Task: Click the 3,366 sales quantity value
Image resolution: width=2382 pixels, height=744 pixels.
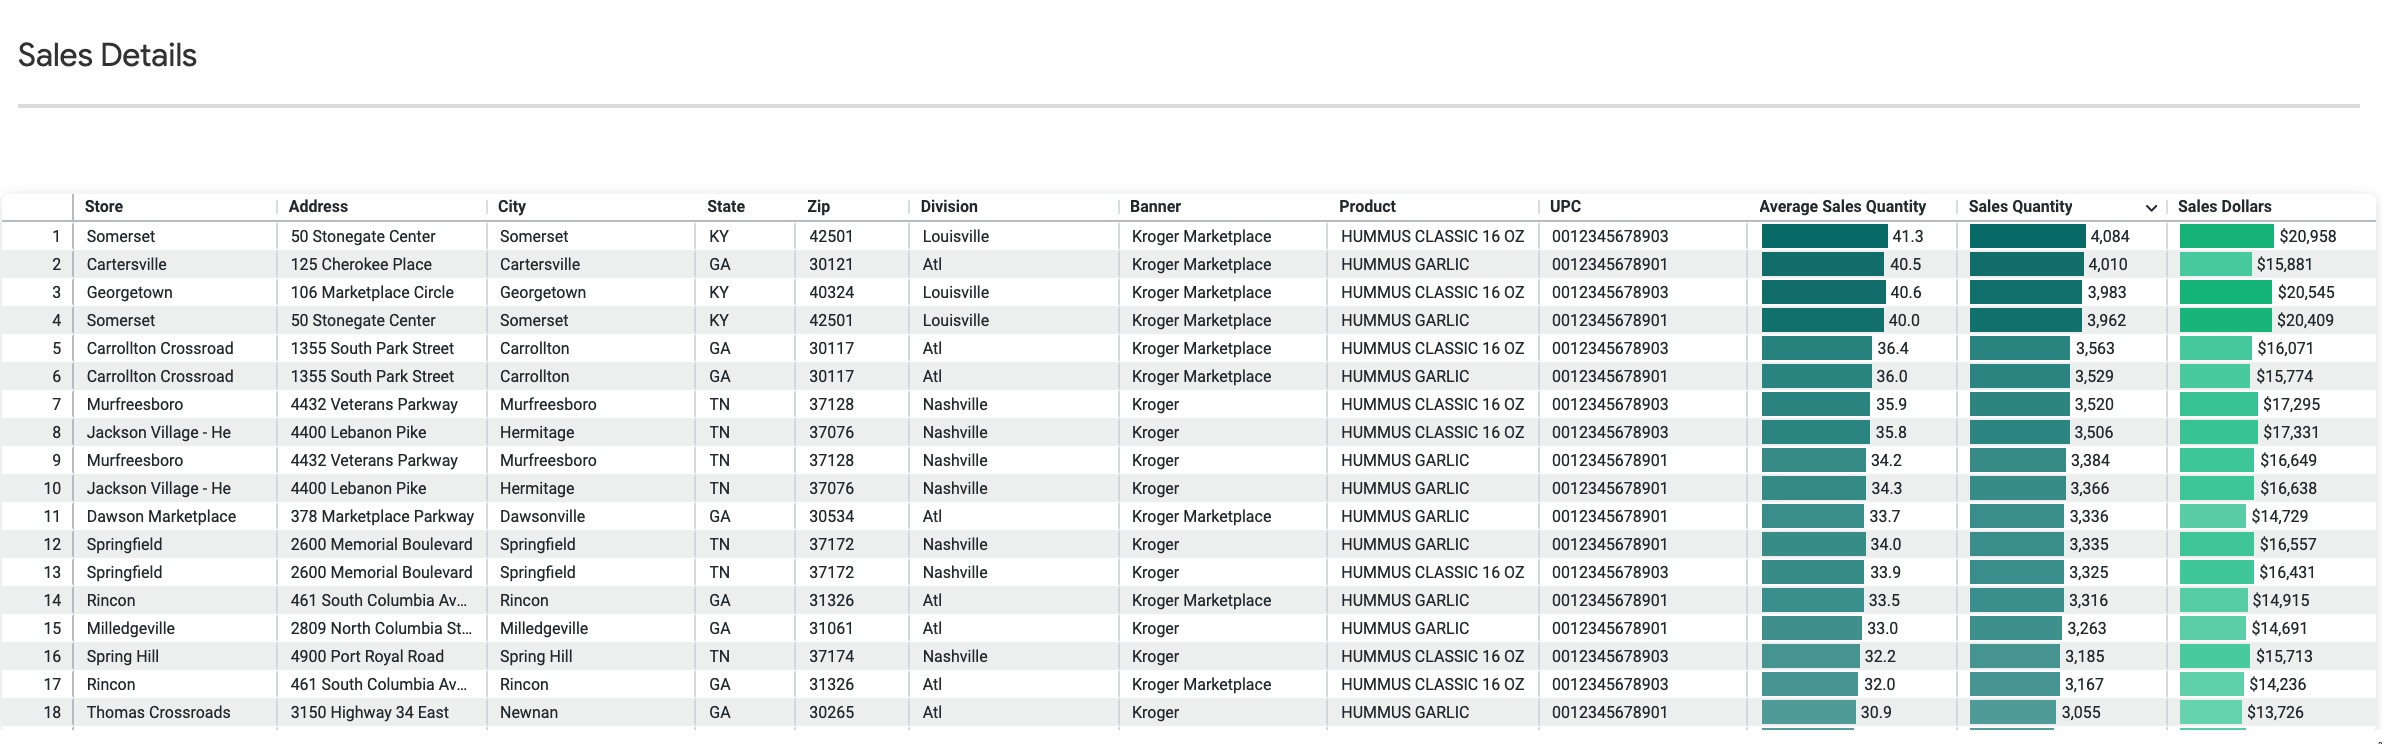Action: pos(2090,488)
